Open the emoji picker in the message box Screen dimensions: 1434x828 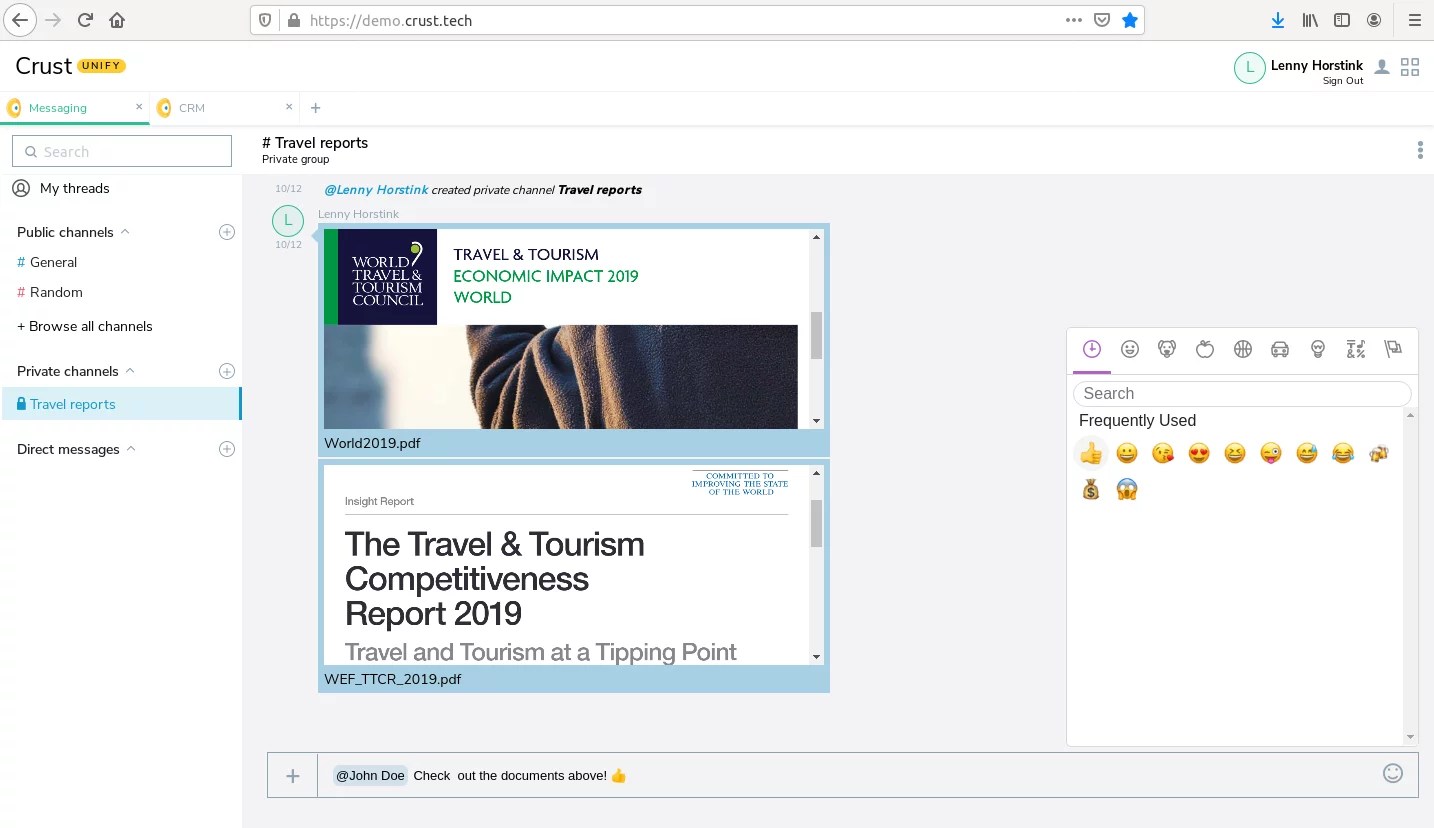(x=1392, y=773)
